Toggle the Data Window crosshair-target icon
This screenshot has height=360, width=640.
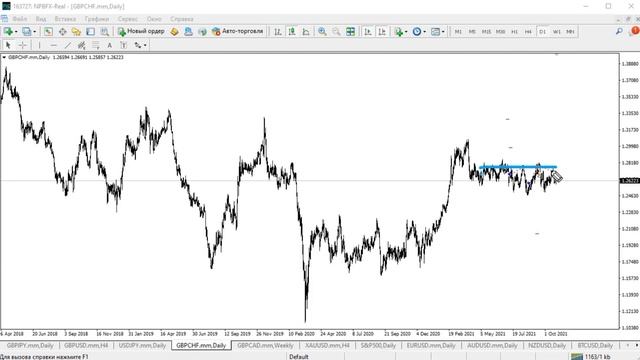62,31
